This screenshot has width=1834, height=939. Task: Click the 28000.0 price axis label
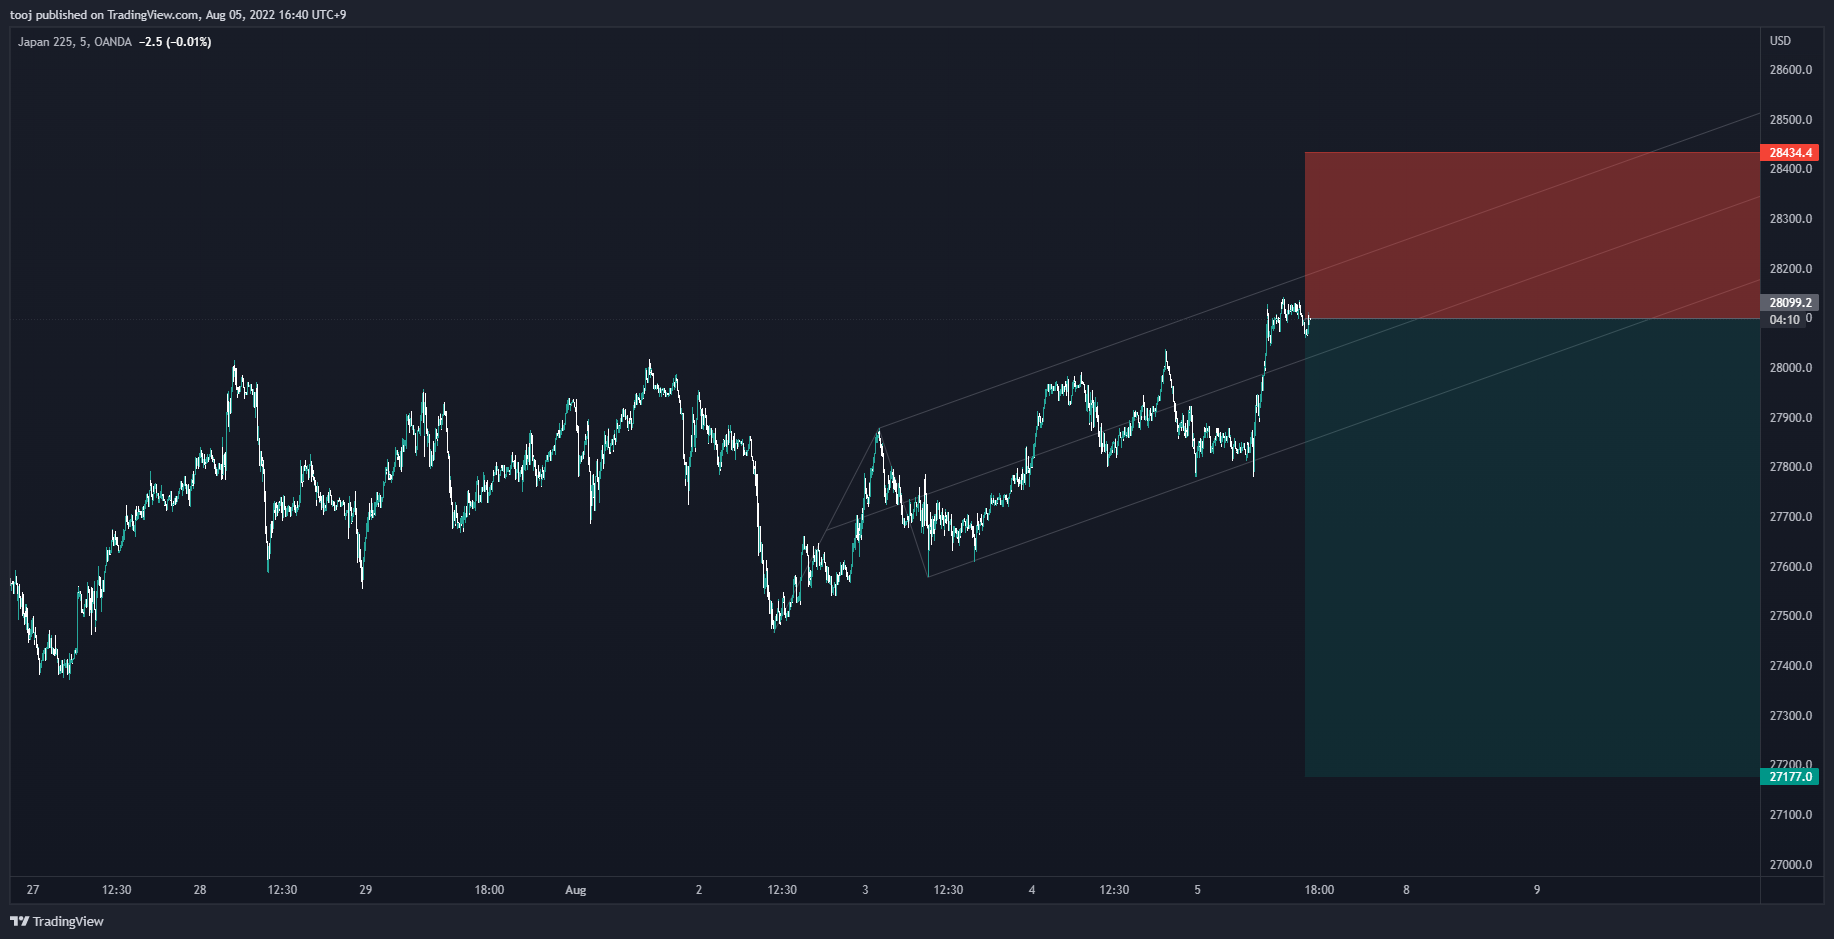pos(1790,368)
